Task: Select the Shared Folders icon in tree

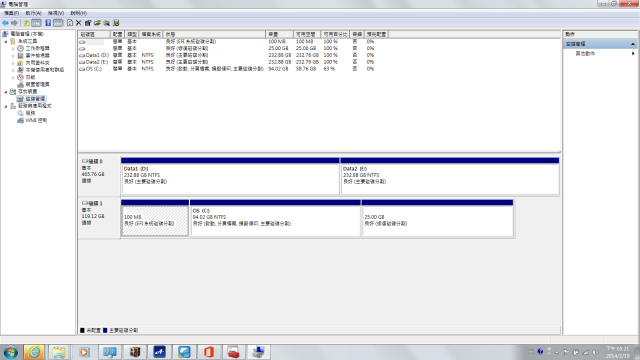Action: (20, 63)
